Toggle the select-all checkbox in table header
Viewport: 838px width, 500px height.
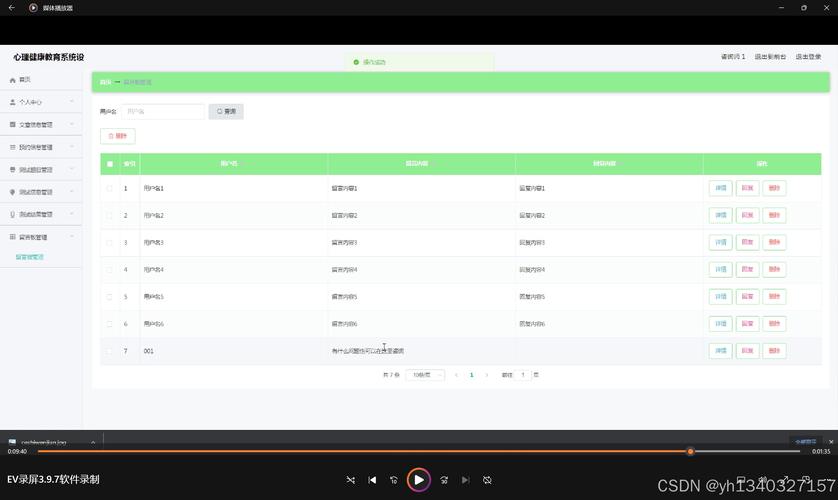coord(110,163)
